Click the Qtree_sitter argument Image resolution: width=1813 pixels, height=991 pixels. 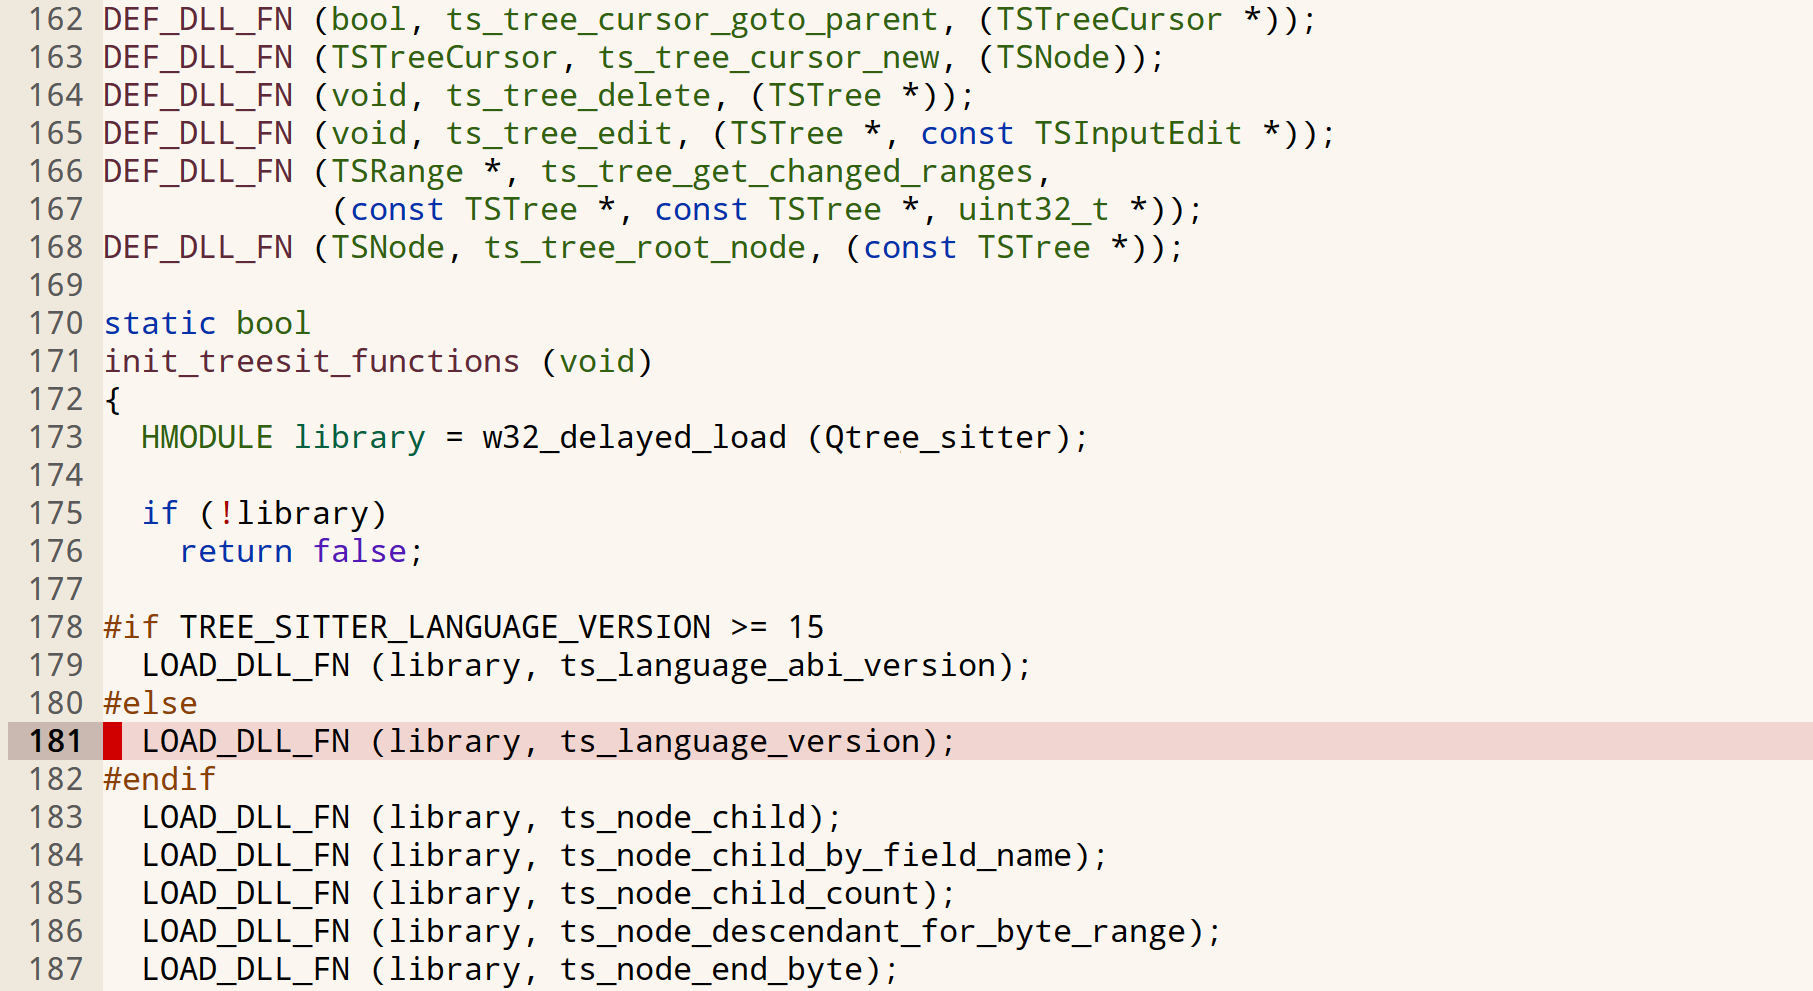click(938, 437)
